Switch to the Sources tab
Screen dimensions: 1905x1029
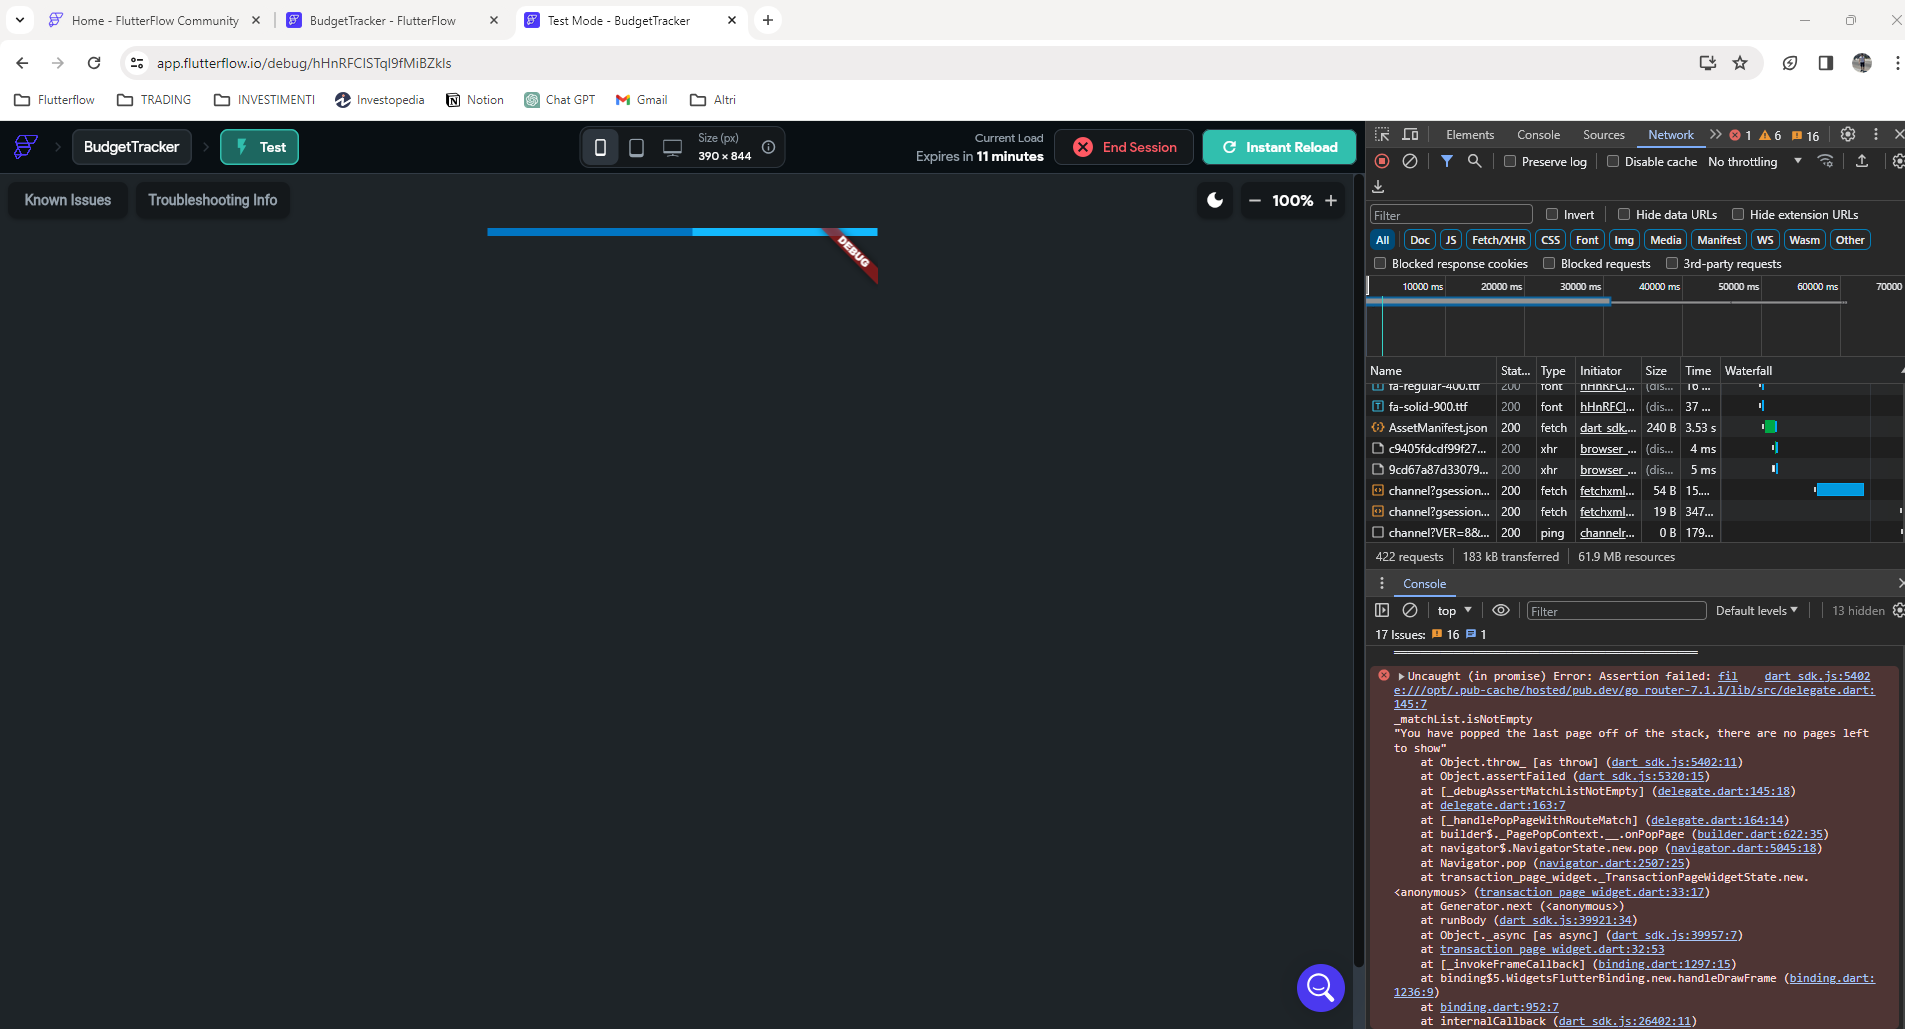click(x=1604, y=134)
